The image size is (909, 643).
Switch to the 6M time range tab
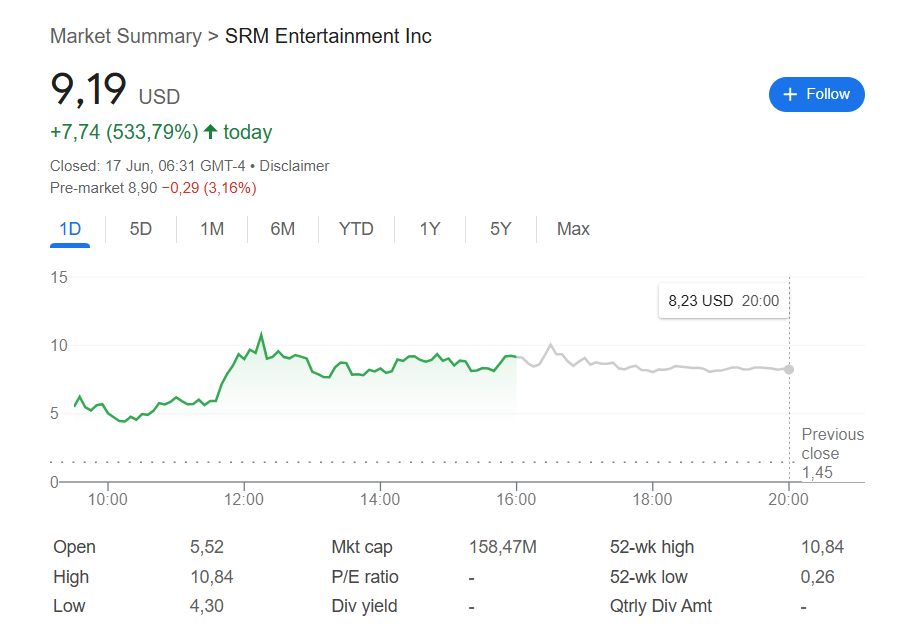pos(282,229)
